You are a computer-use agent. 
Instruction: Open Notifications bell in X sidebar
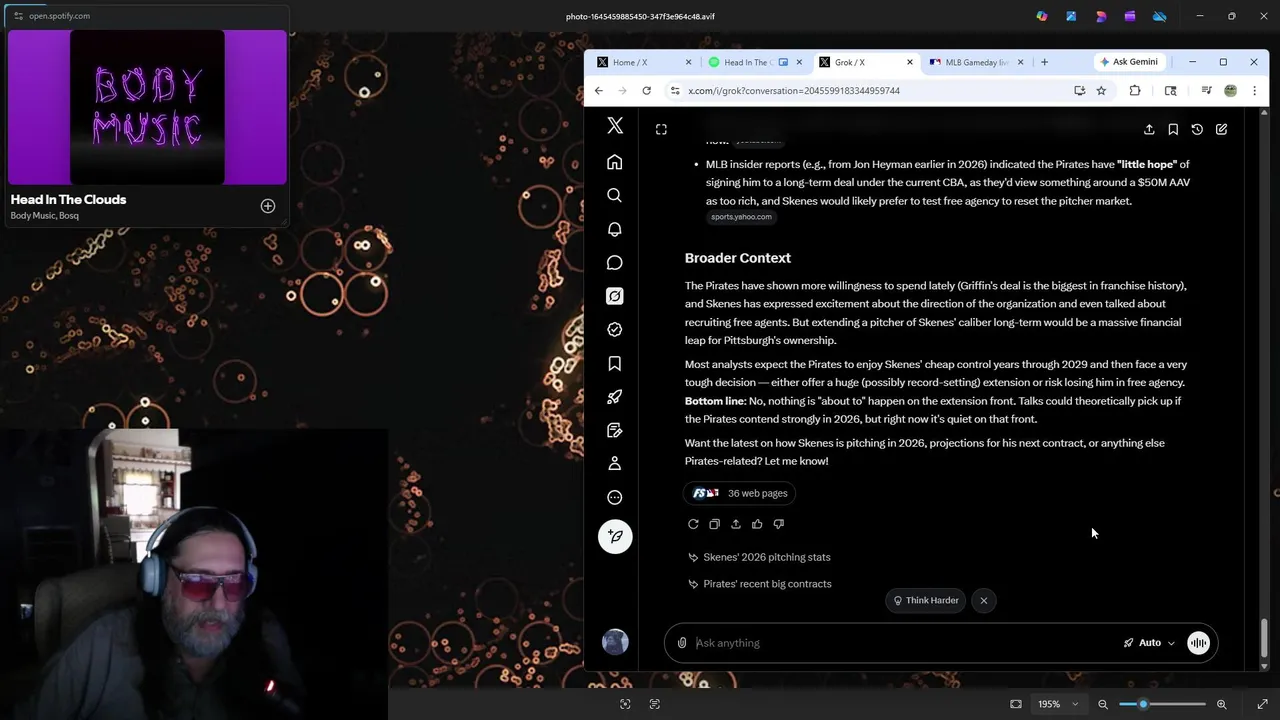click(615, 229)
